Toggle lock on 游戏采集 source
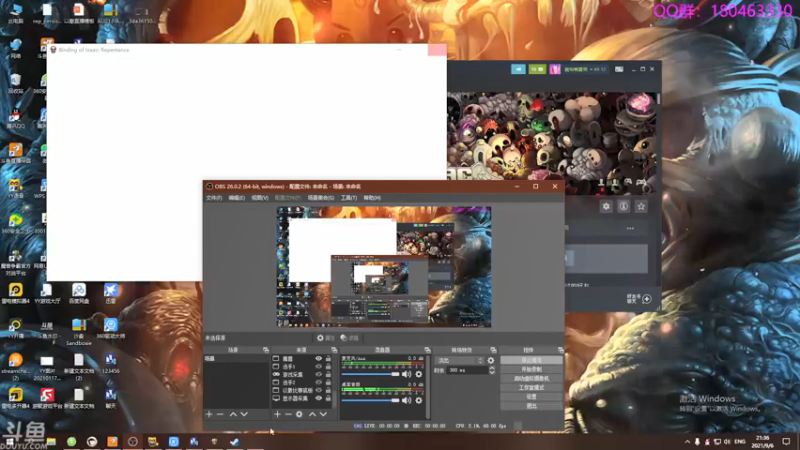800x450 pixels. (329, 374)
